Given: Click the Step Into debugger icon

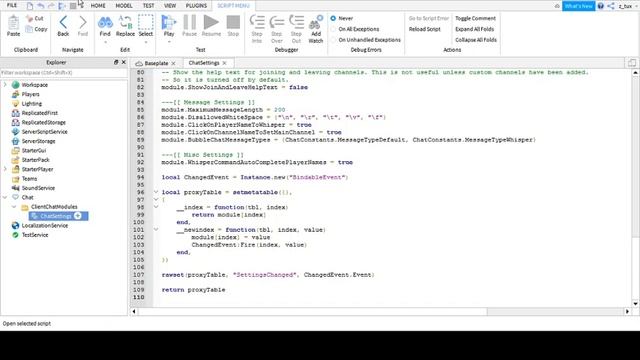Looking at the screenshot, I should click(x=257, y=22).
